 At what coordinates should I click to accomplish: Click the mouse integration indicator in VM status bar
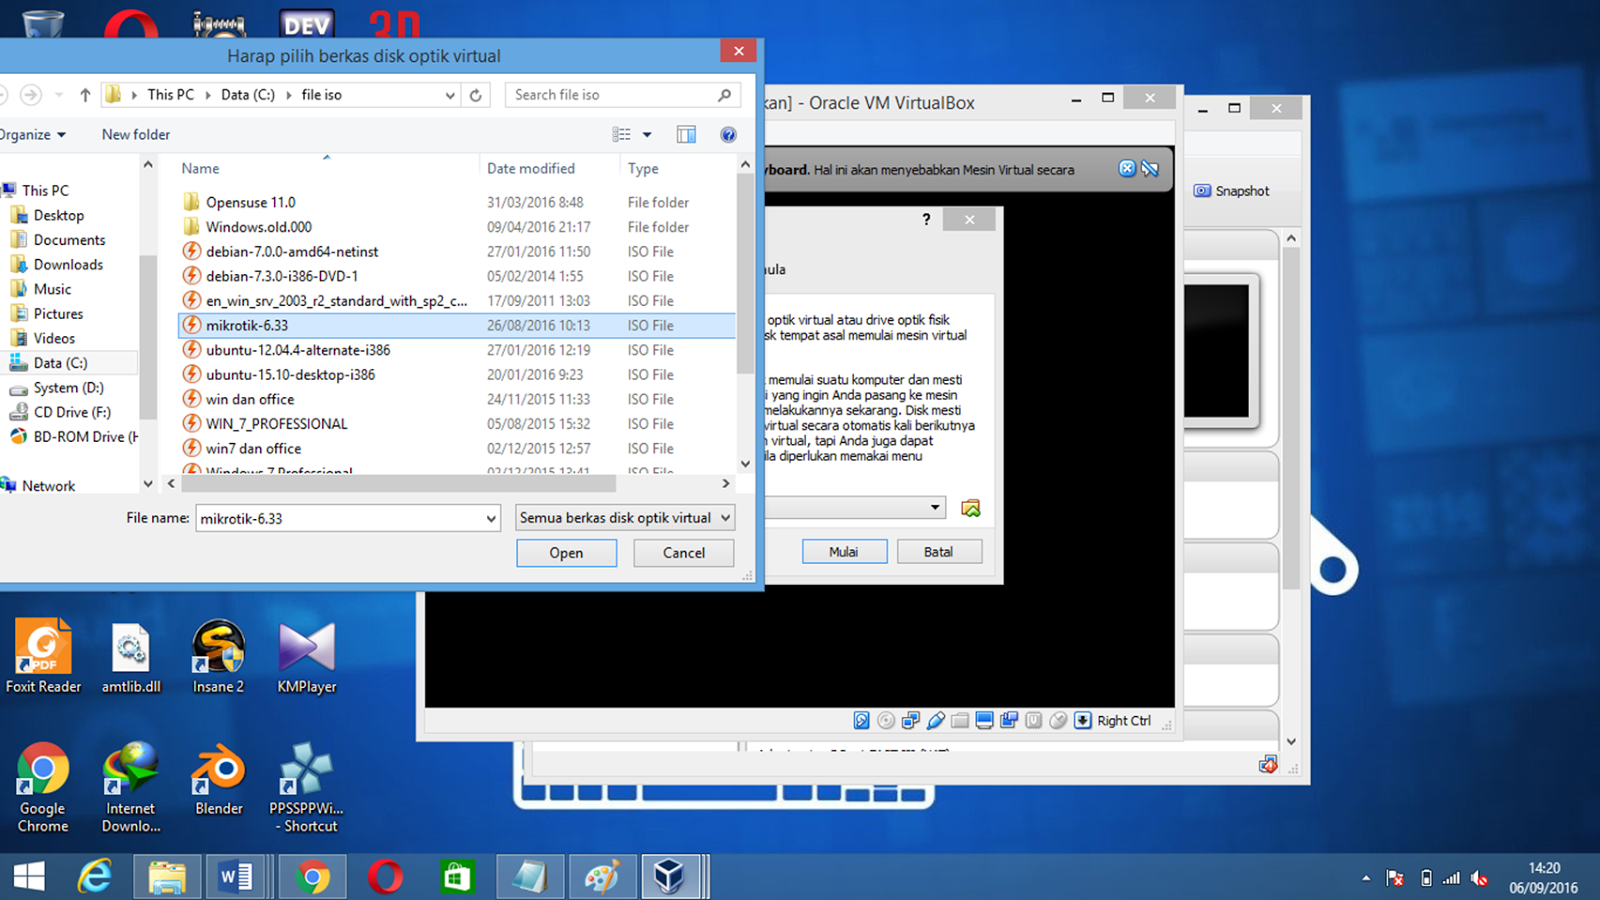pyautogui.click(x=1058, y=720)
